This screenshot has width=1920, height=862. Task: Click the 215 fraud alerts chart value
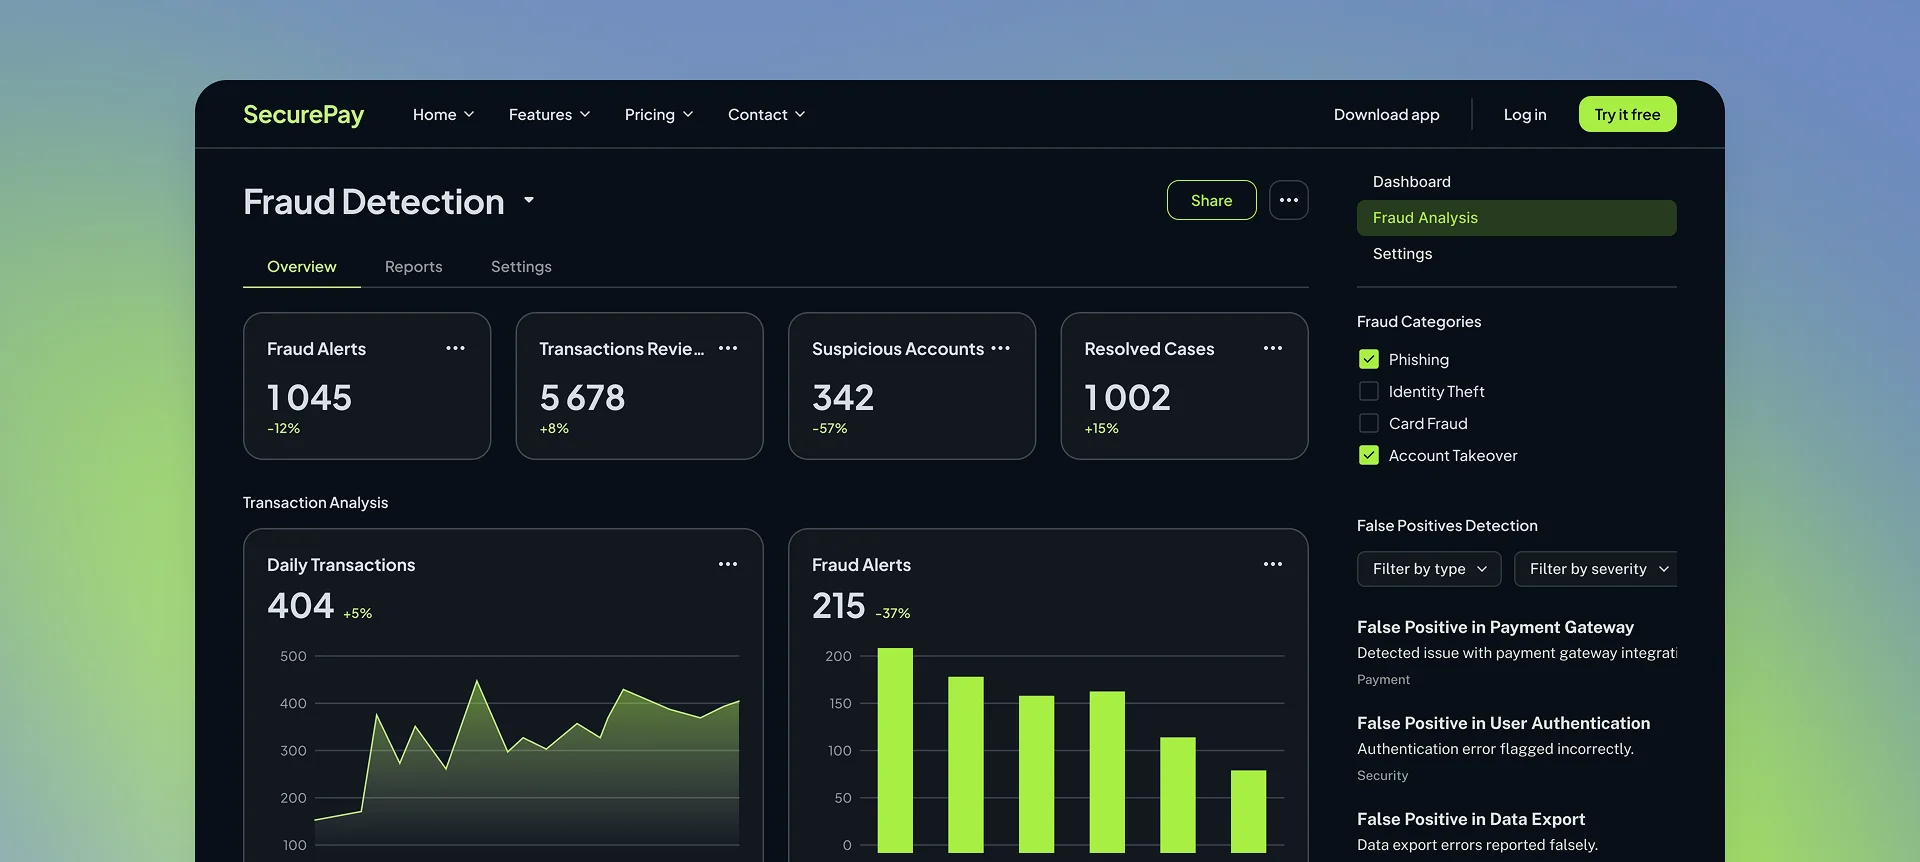coord(838,606)
